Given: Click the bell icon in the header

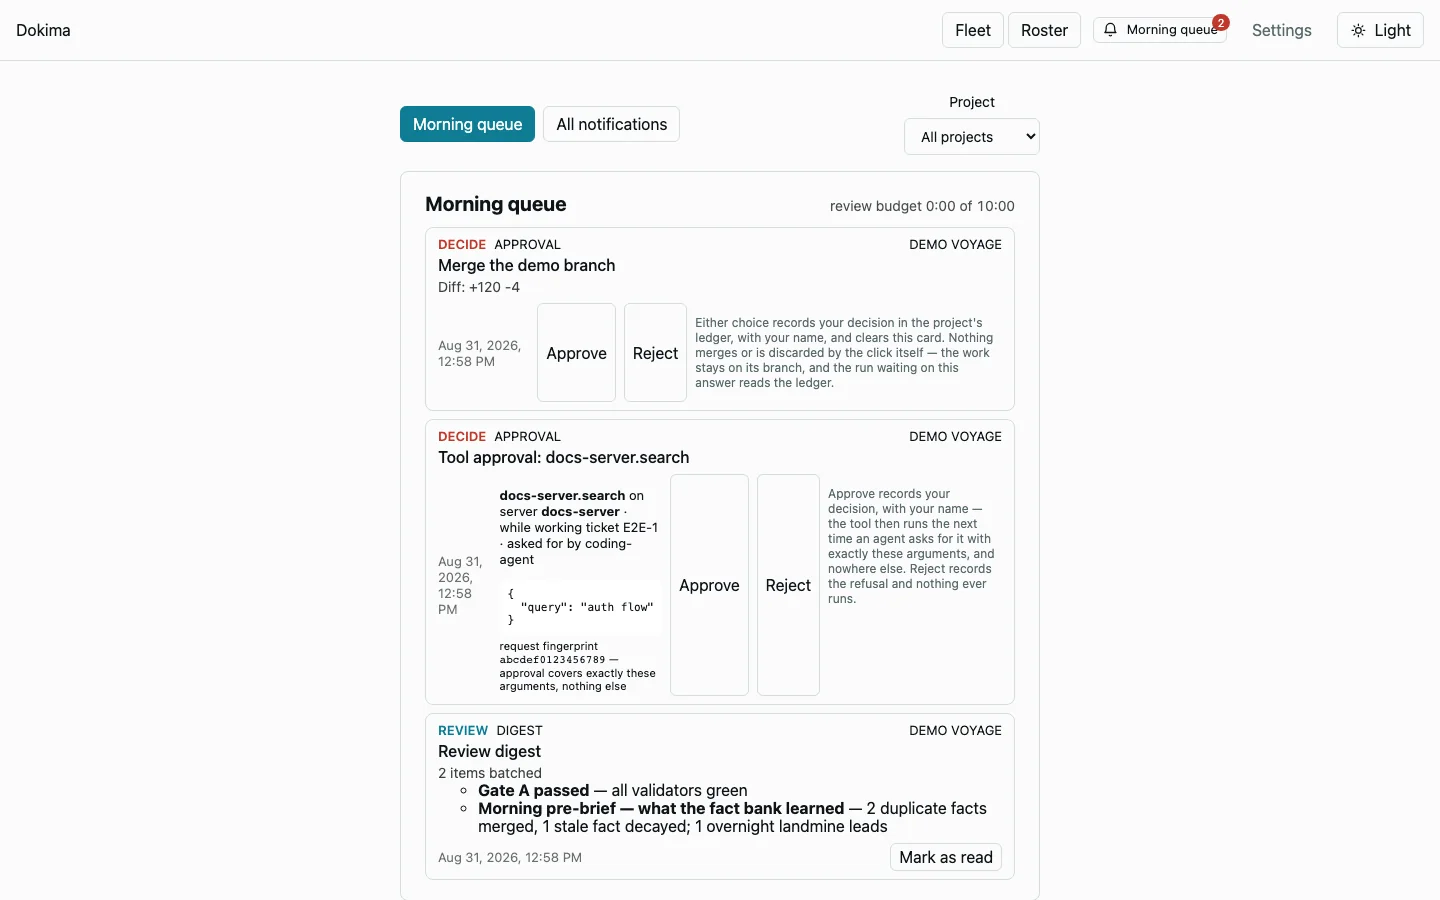Looking at the screenshot, I should (1110, 30).
